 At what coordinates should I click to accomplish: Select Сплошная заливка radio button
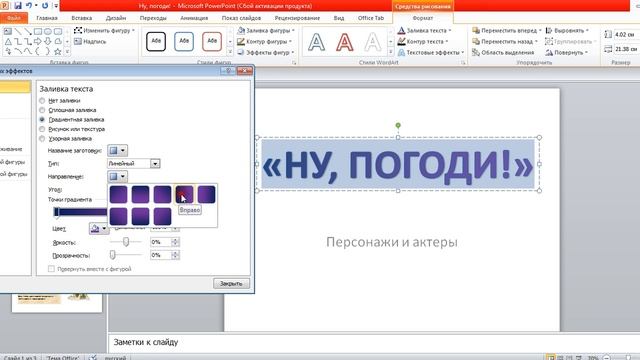point(42,110)
